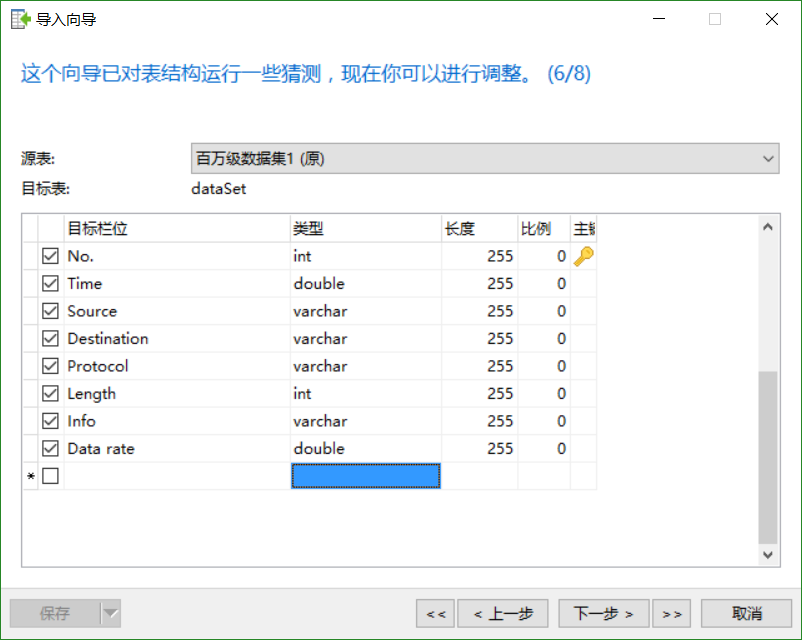Click the 上一步 previous button
Viewport: 802px width, 640px height.
coord(502,612)
